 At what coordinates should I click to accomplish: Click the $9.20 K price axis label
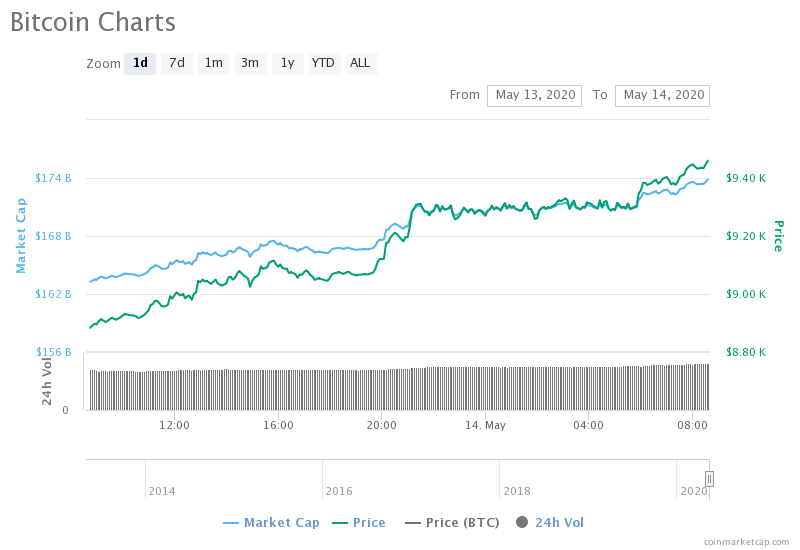pyautogui.click(x=746, y=236)
